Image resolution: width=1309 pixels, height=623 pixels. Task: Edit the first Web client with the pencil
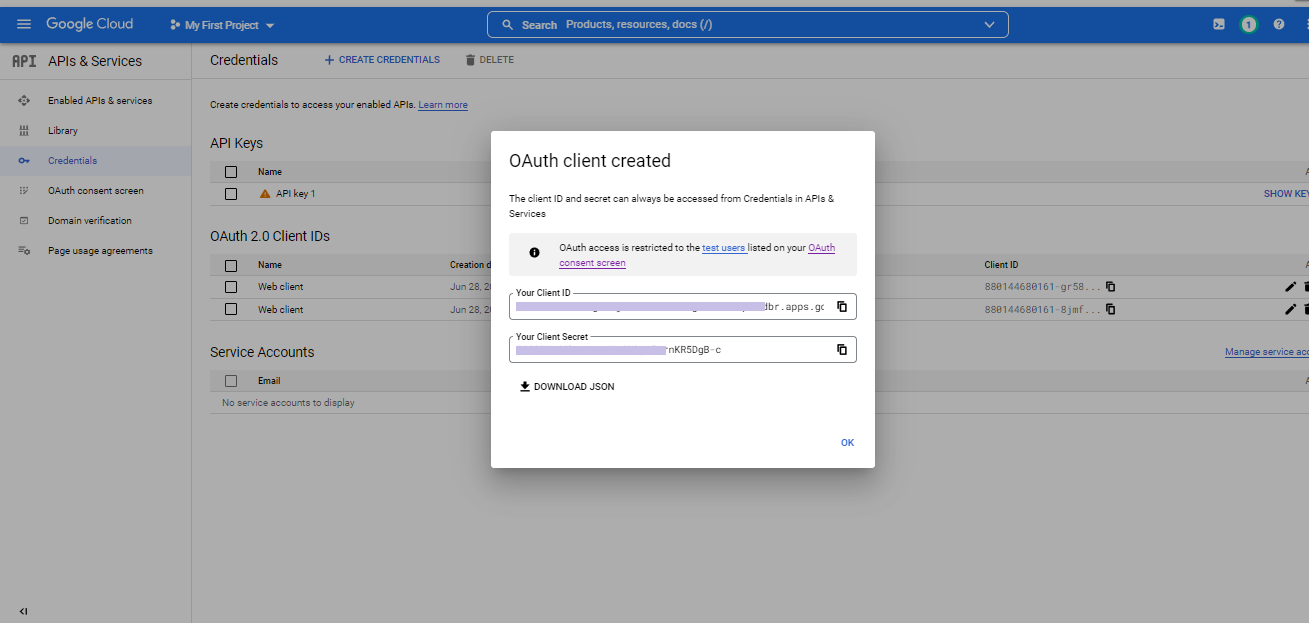tap(1290, 287)
